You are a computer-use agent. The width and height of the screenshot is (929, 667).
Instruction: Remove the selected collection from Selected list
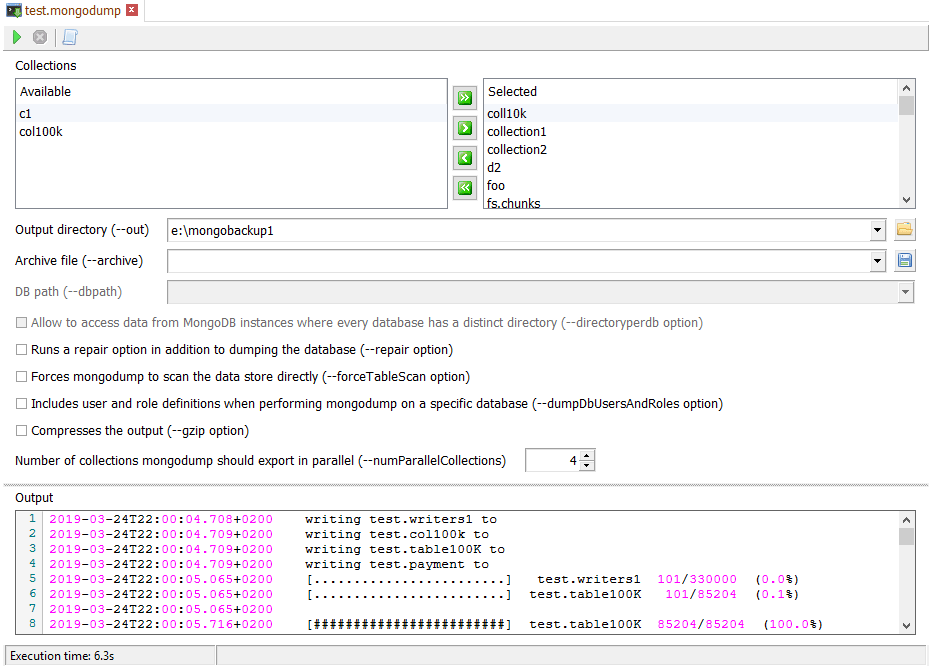464,158
